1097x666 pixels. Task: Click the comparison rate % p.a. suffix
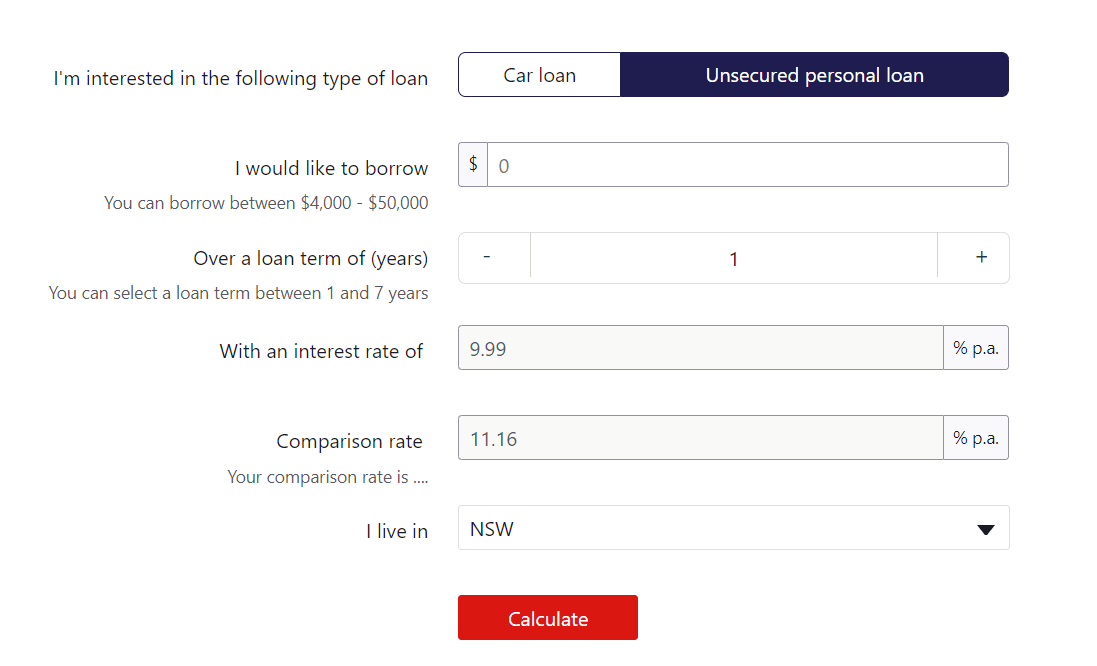(x=975, y=438)
